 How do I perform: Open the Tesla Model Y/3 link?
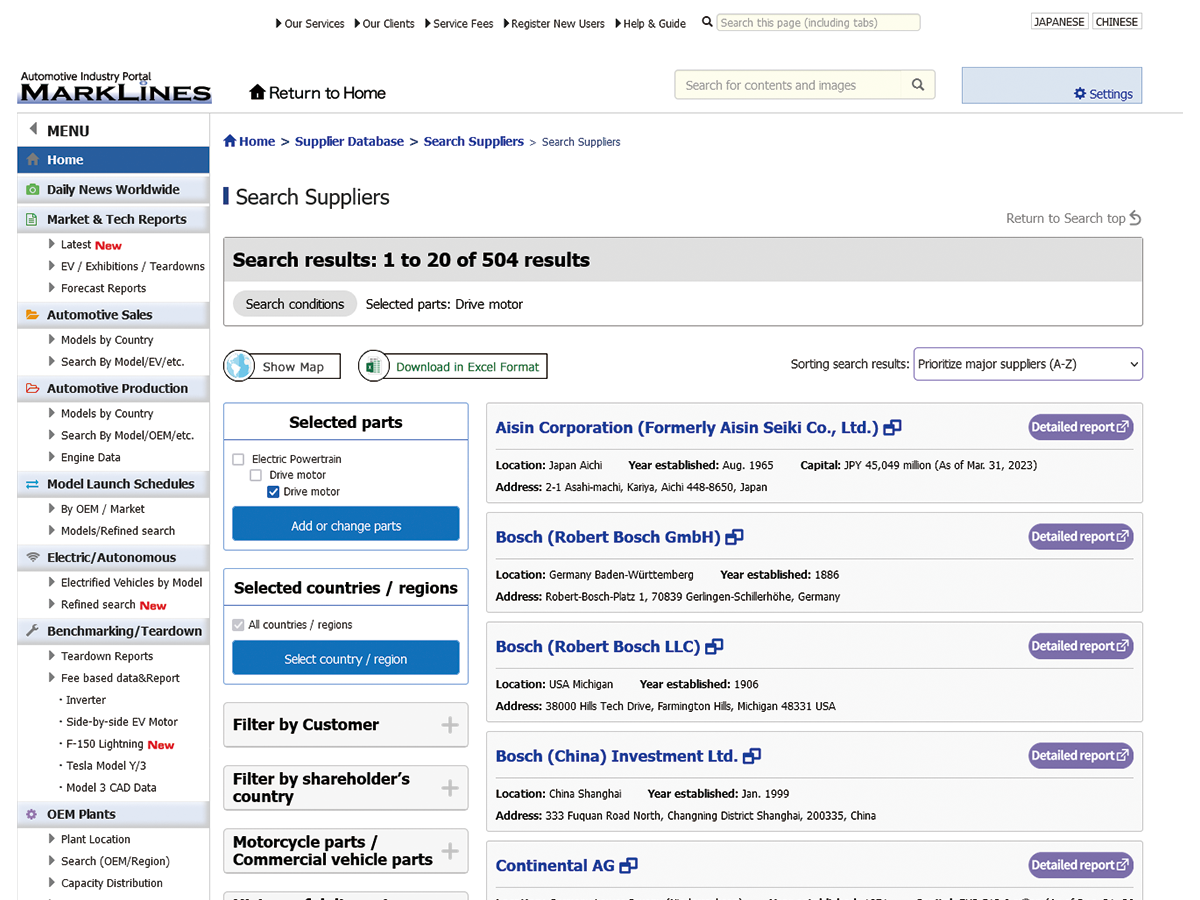tap(106, 766)
